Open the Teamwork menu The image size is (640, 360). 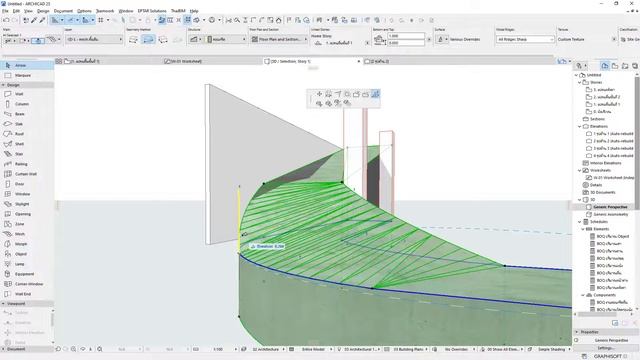coord(105,11)
